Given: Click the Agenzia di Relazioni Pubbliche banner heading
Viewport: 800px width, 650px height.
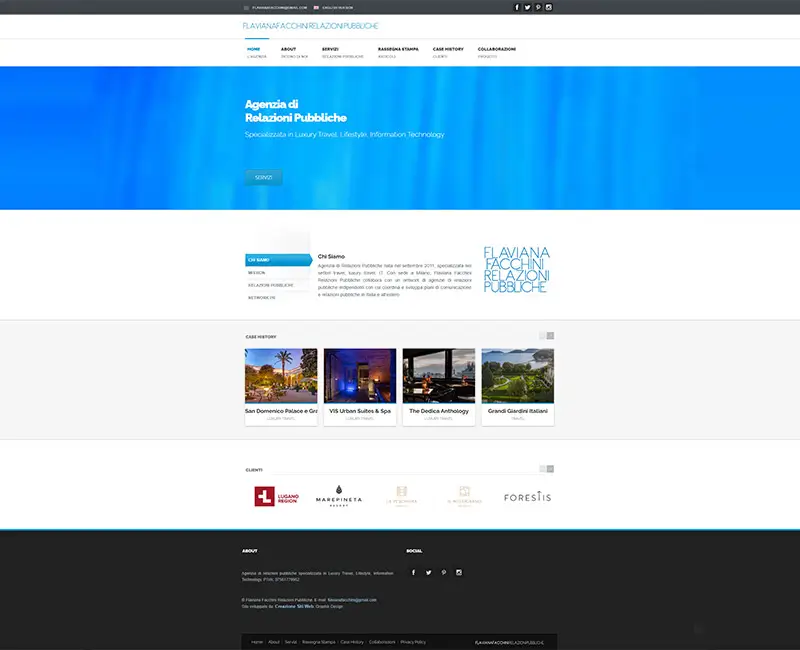Looking at the screenshot, I should [295, 111].
